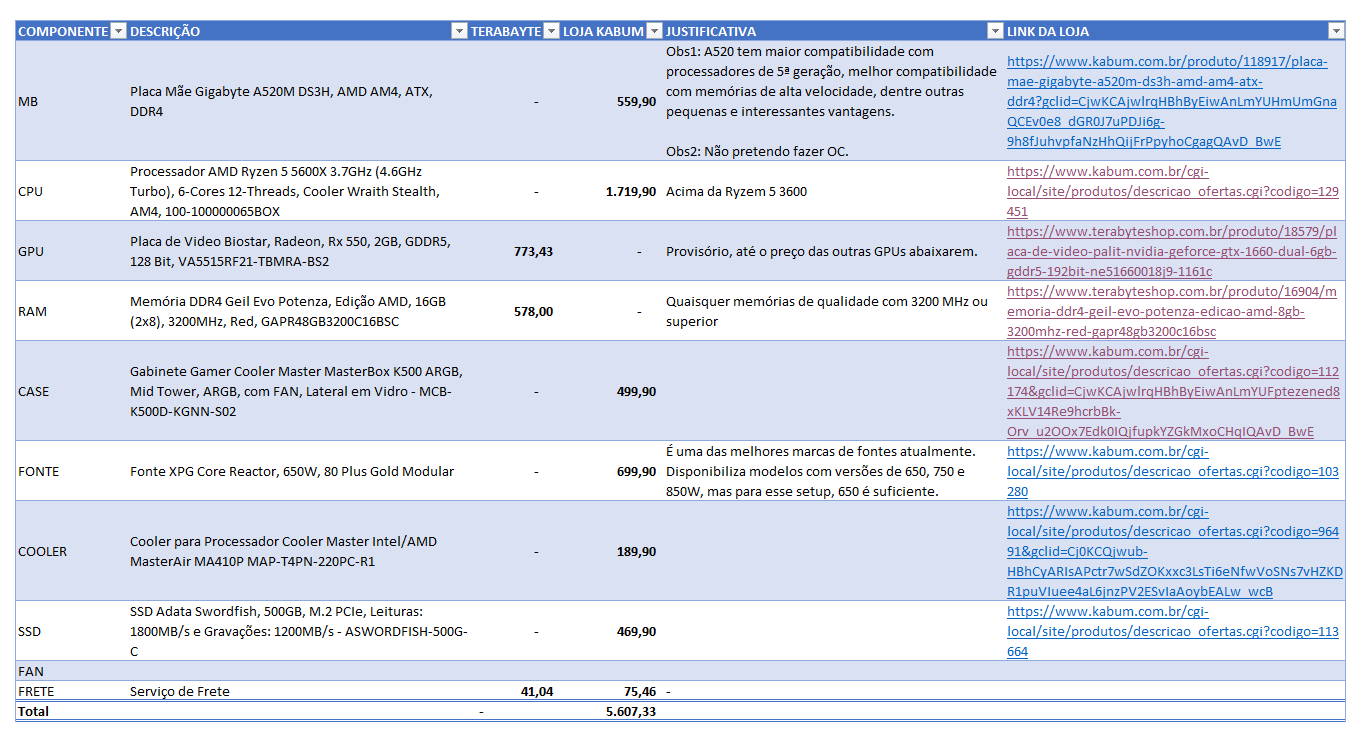
Task: Select the Placa de Video Biostar description
Action: point(298,251)
